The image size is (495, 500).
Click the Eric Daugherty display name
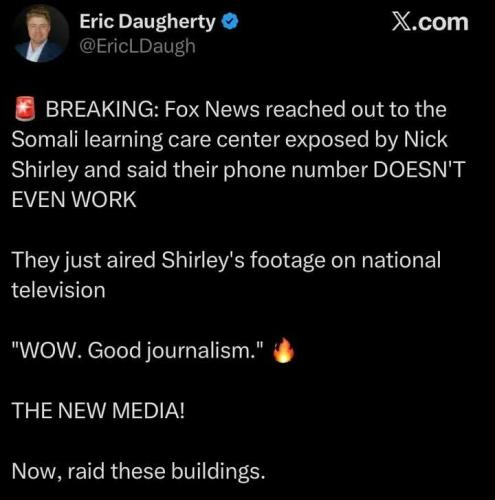(147, 22)
